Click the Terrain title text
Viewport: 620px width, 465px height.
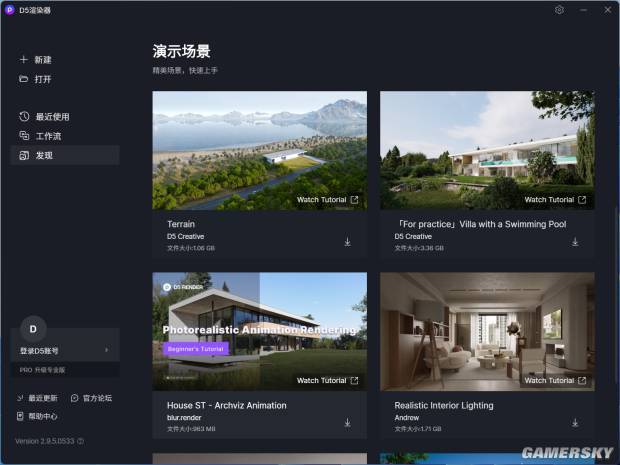(181, 224)
